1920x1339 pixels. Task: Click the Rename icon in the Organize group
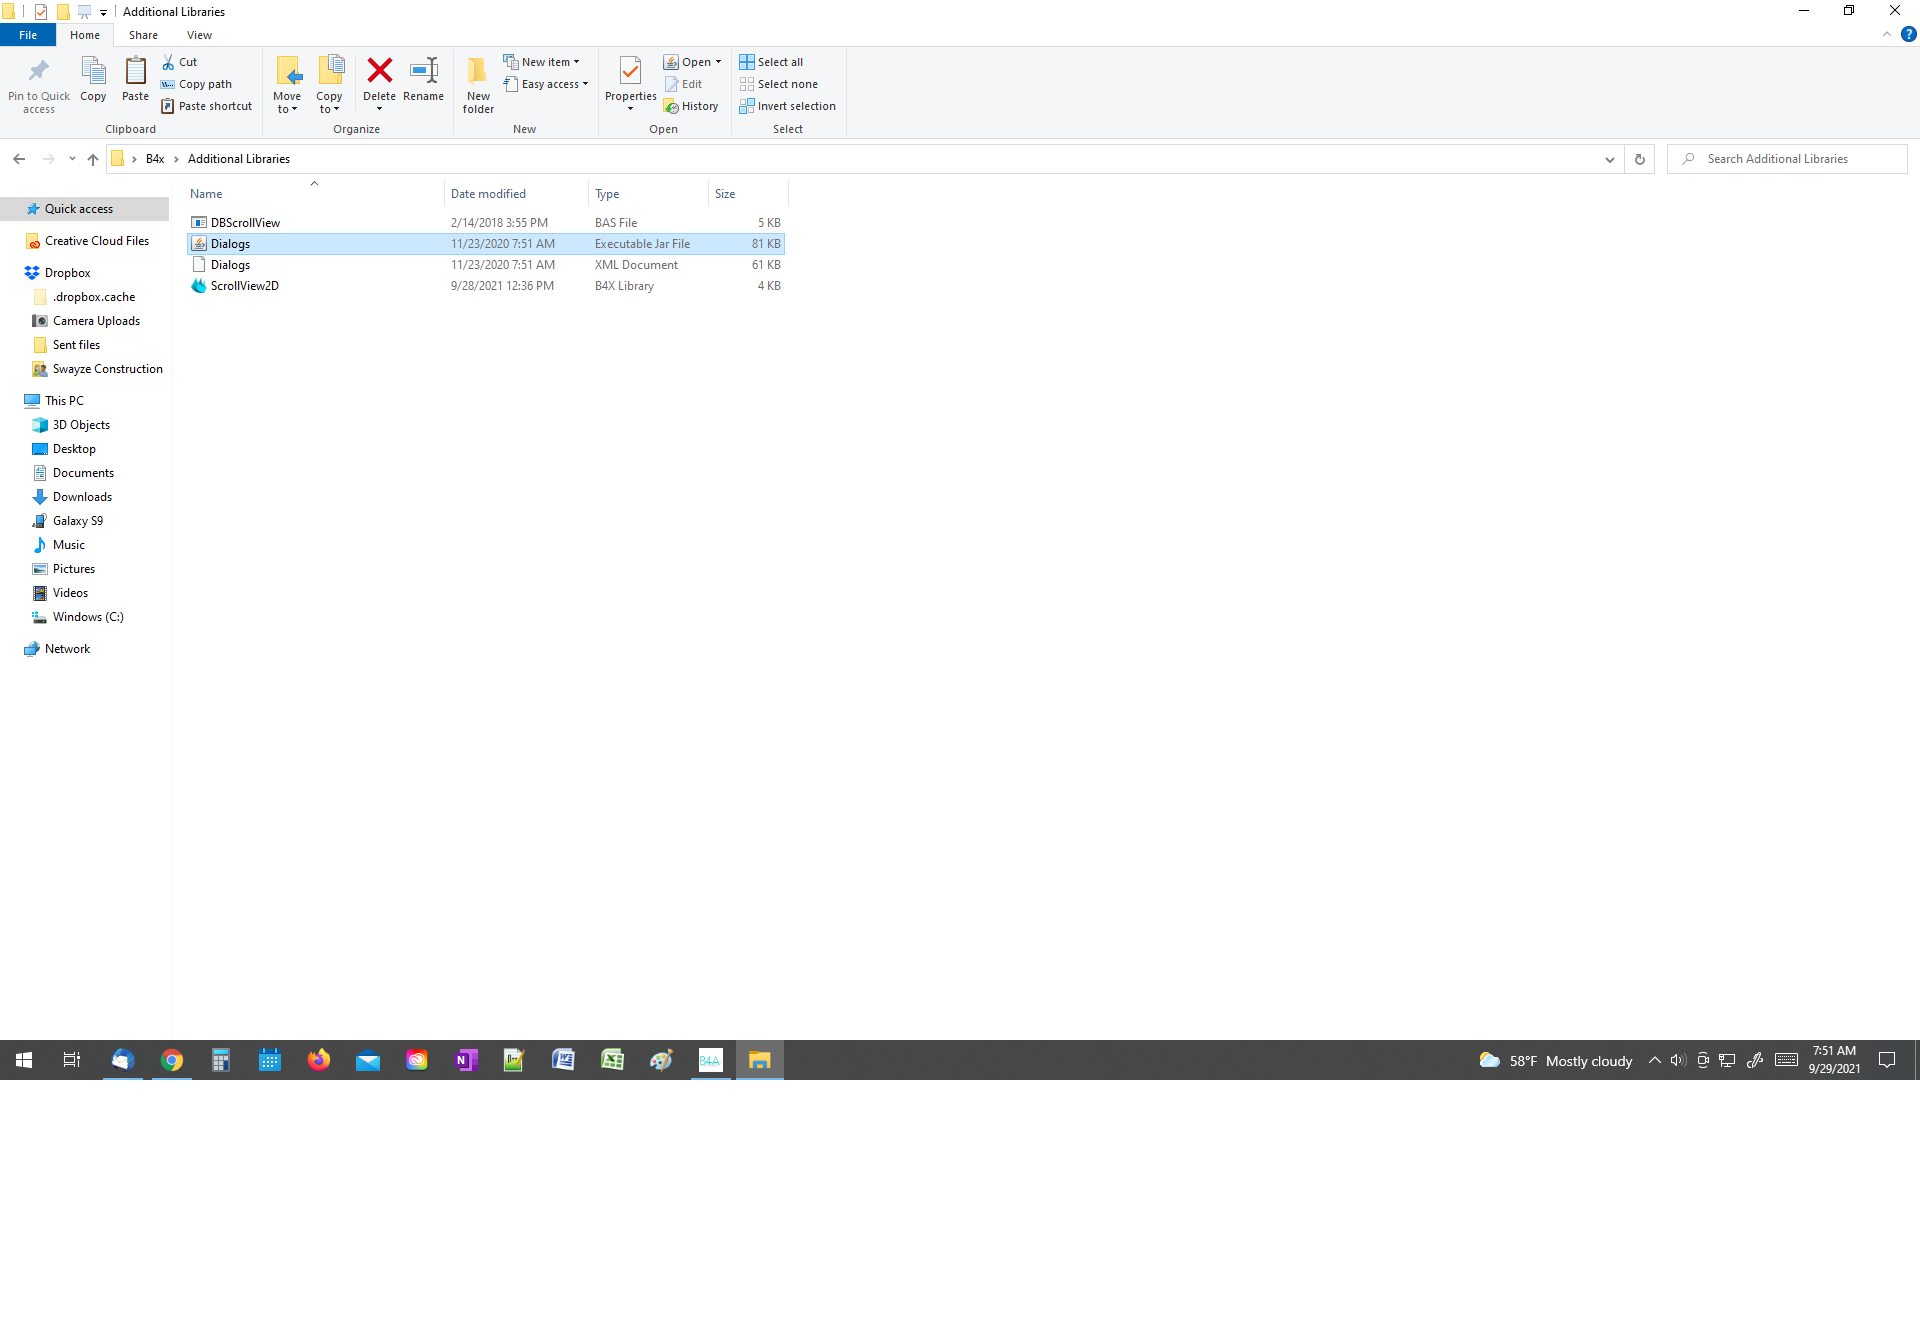pos(423,71)
